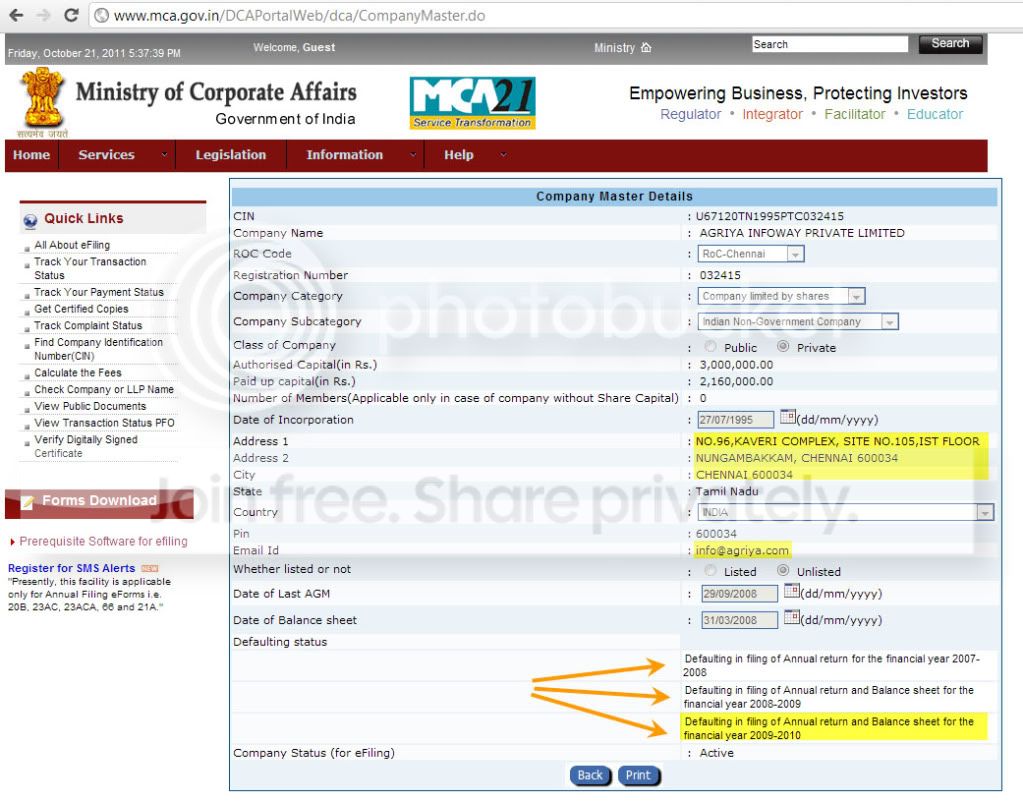The height and width of the screenshot is (802, 1023).
Task: Reload the page with refresh icon
Action: (x=71, y=15)
